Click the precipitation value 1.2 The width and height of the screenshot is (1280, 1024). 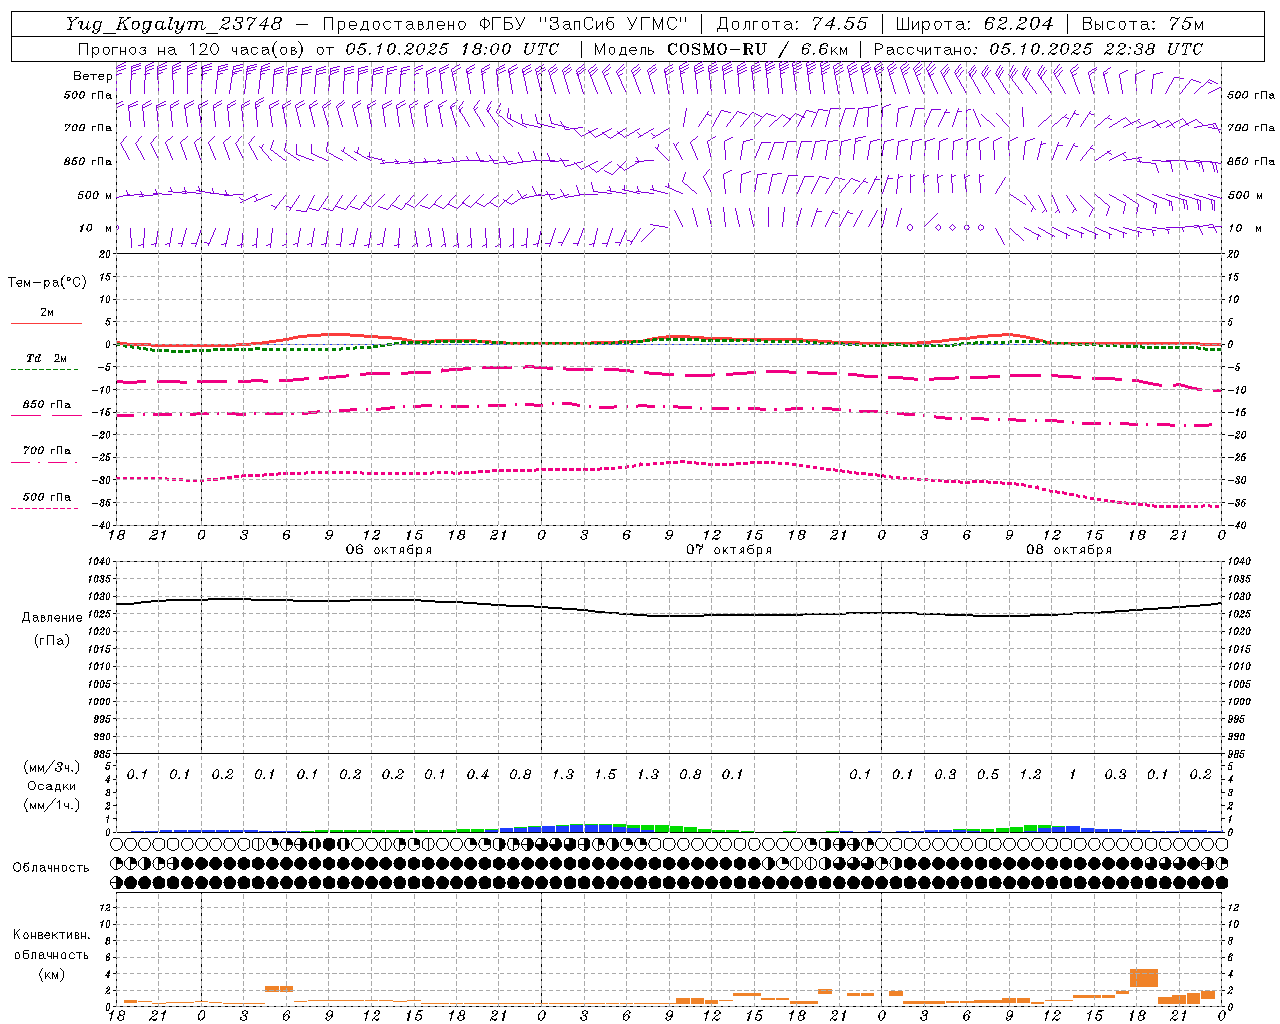1030,775
